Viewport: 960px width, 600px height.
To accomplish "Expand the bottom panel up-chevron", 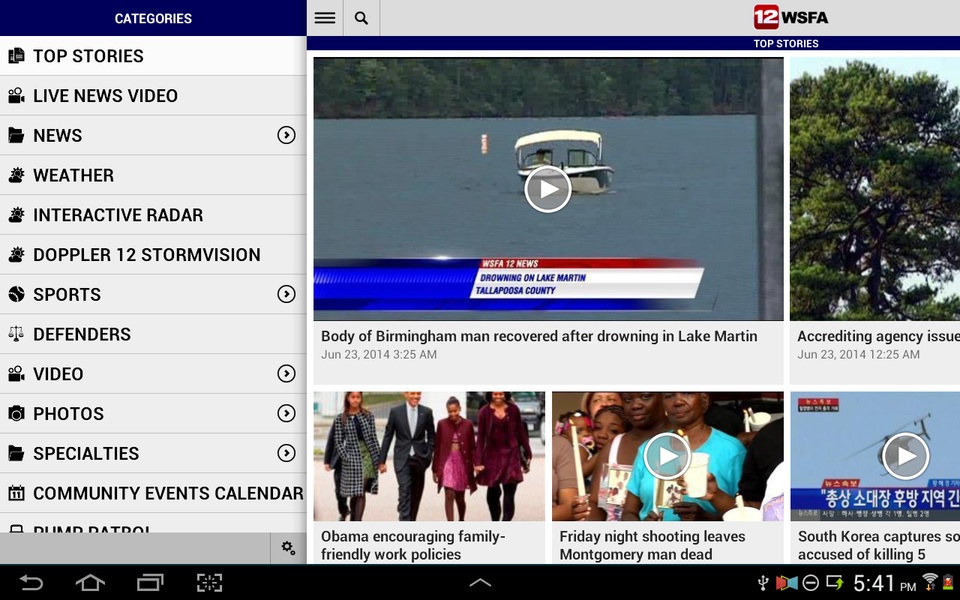I will pyautogui.click(x=480, y=583).
